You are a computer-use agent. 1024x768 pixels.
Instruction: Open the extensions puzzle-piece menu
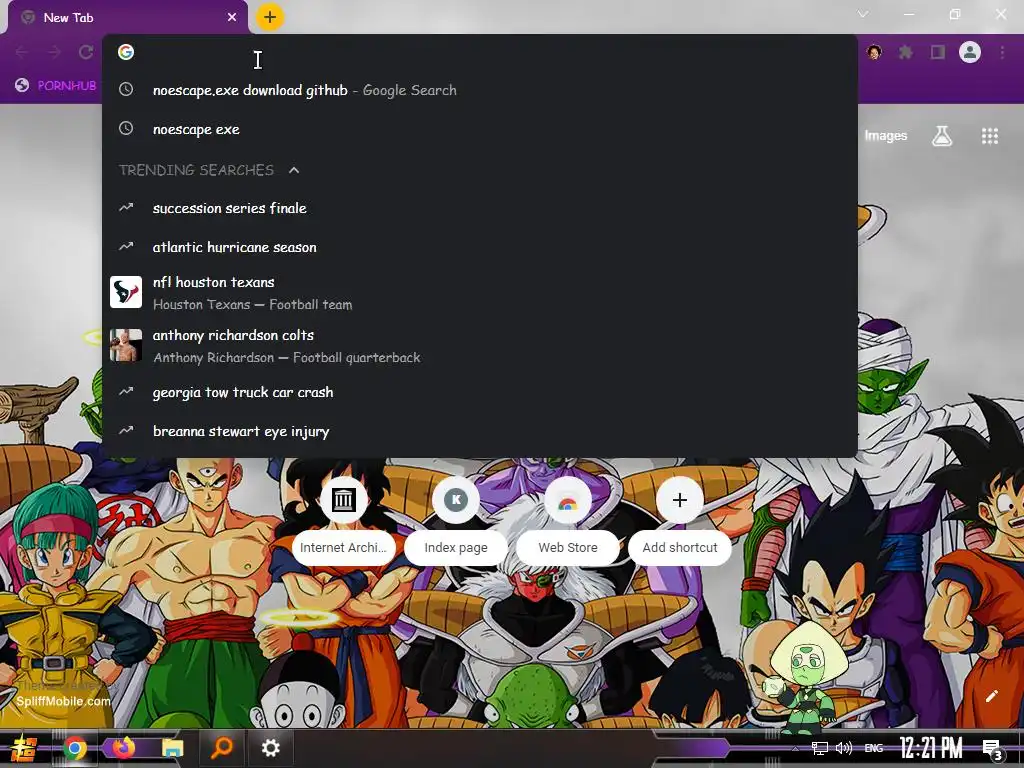(x=906, y=52)
